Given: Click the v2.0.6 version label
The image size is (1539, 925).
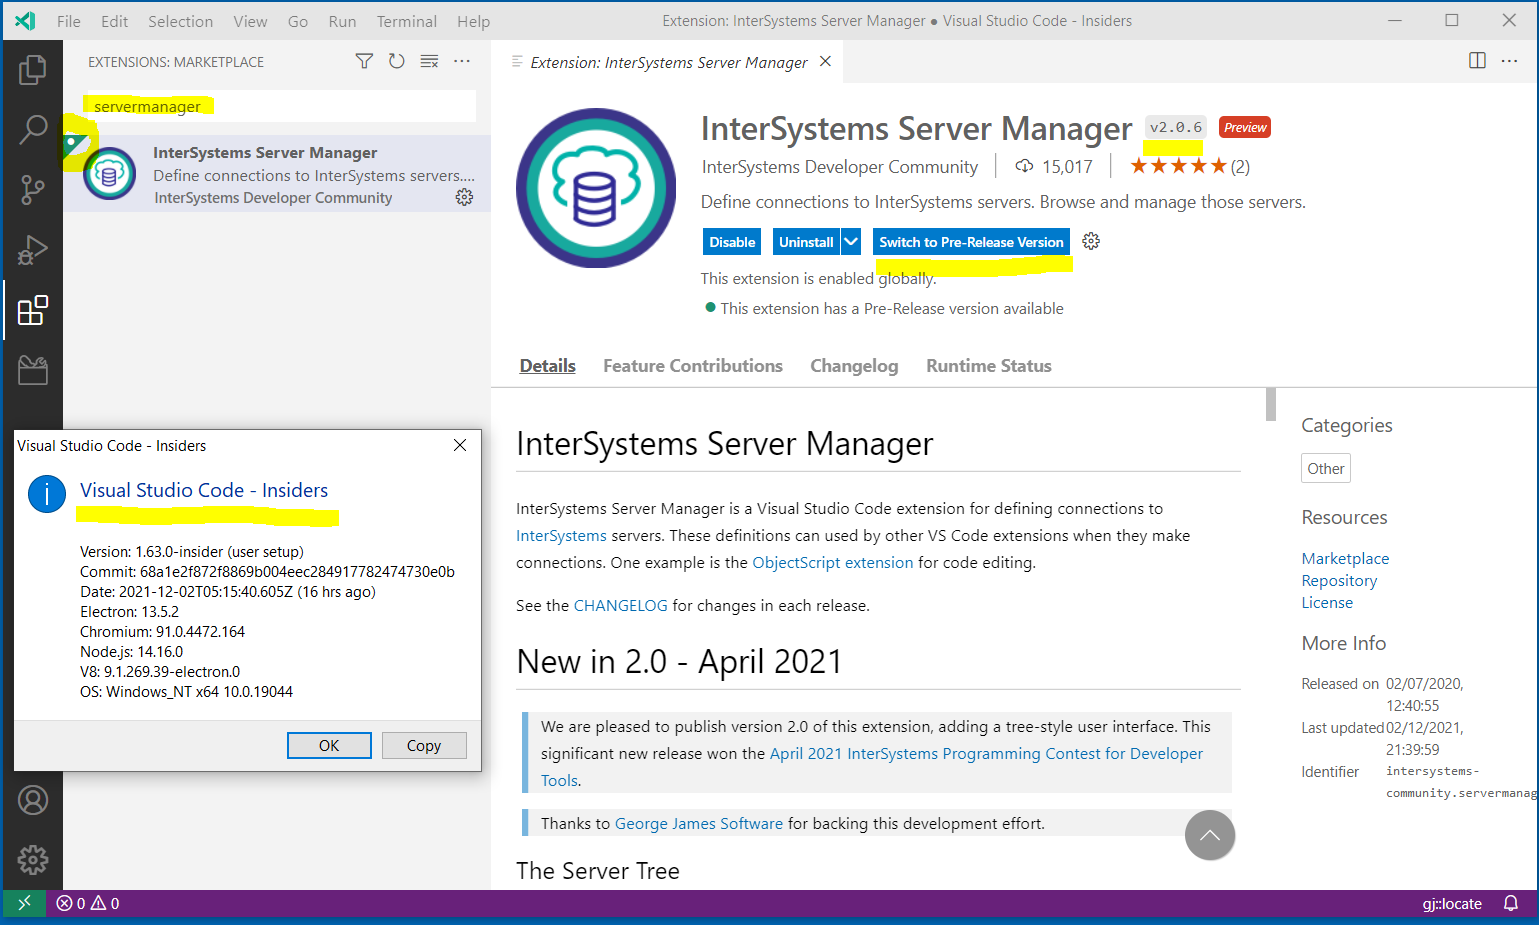Looking at the screenshot, I should coord(1176,127).
